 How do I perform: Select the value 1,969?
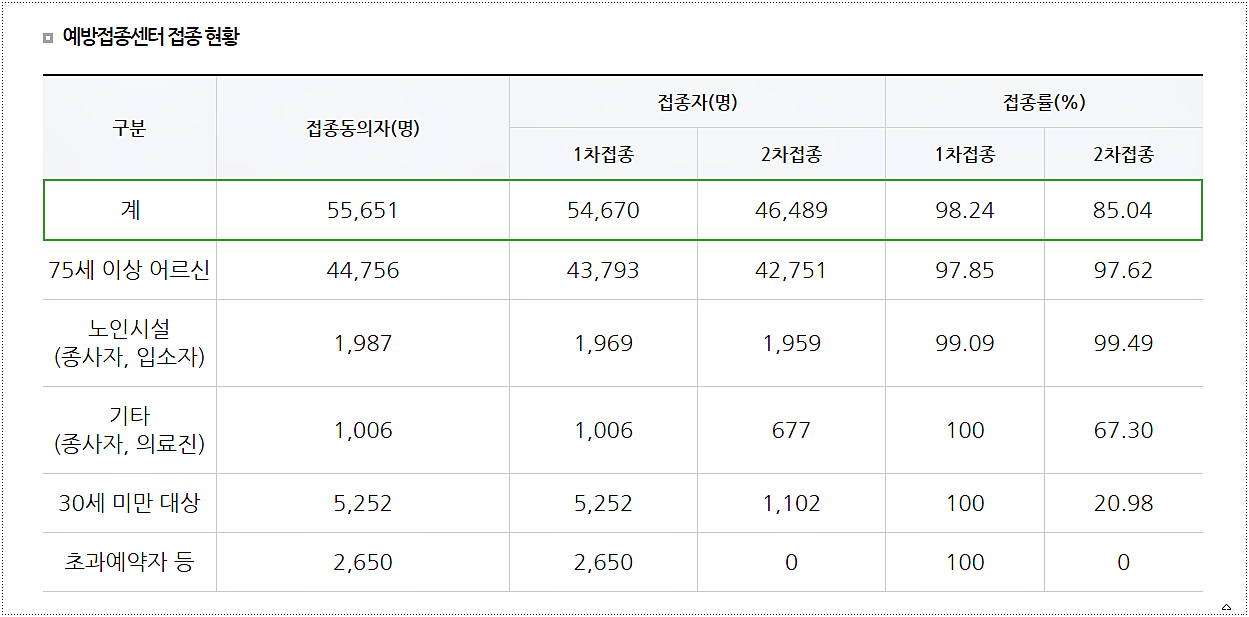tap(603, 344)
